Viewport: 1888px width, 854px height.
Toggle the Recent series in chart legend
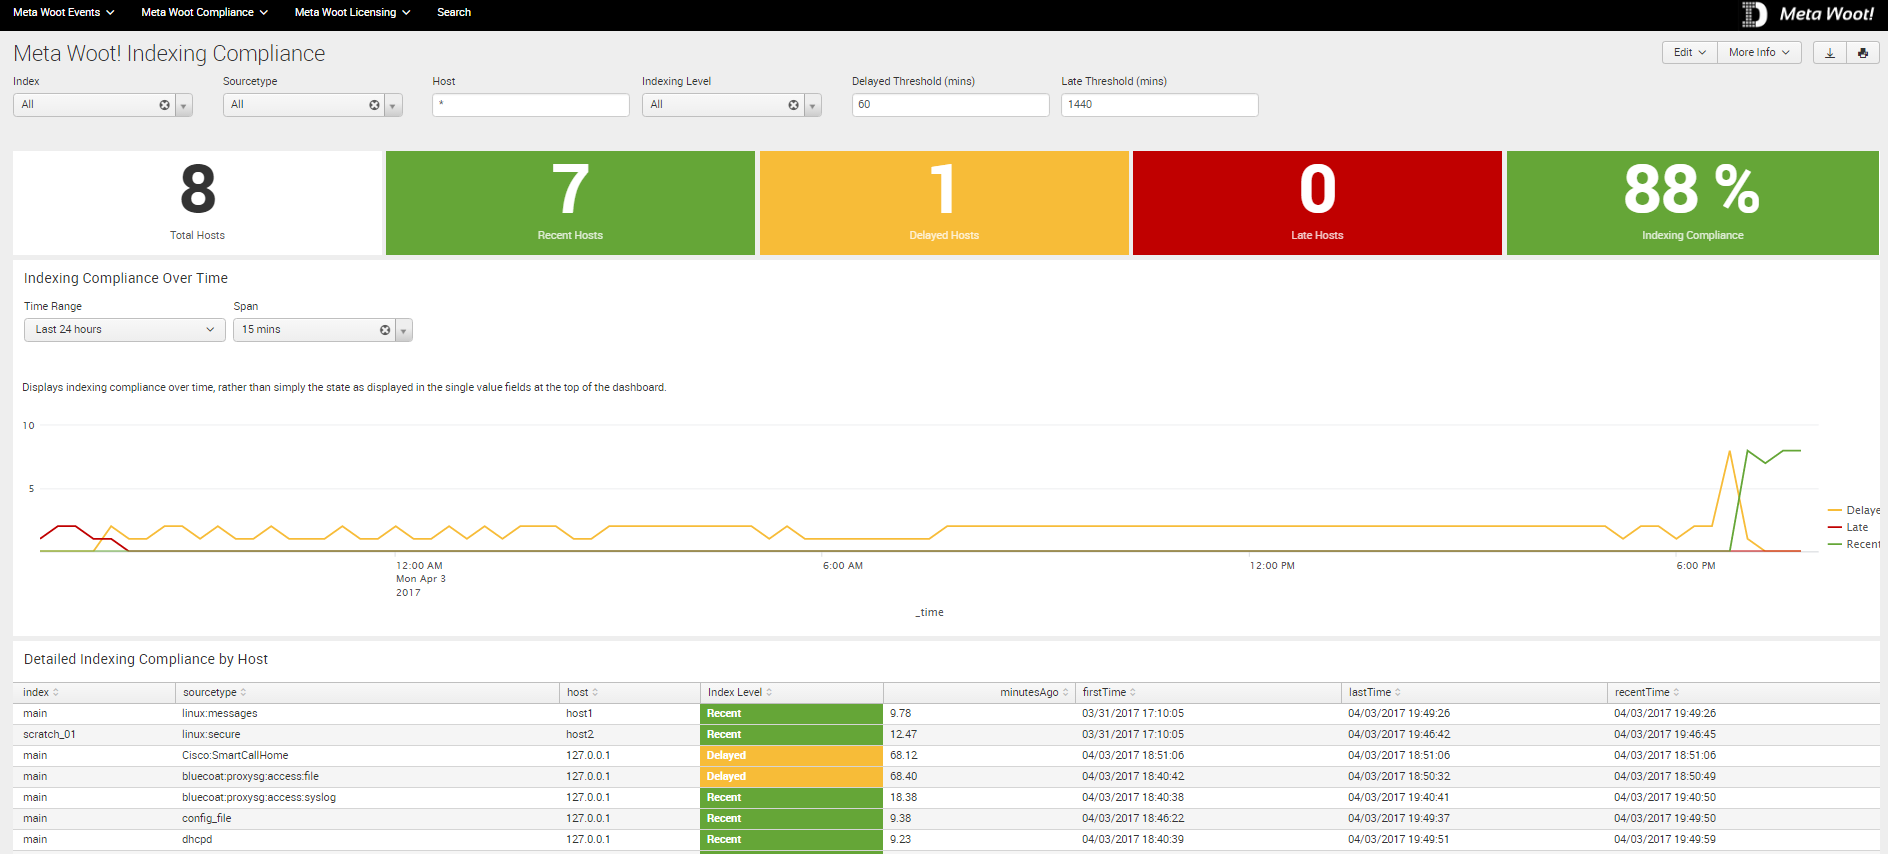[x=1861, y=544]
